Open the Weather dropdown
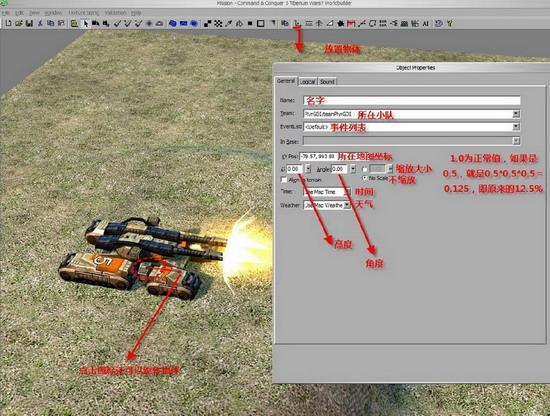The width and height of the screenshot is (550, 416). click(327, 205)
